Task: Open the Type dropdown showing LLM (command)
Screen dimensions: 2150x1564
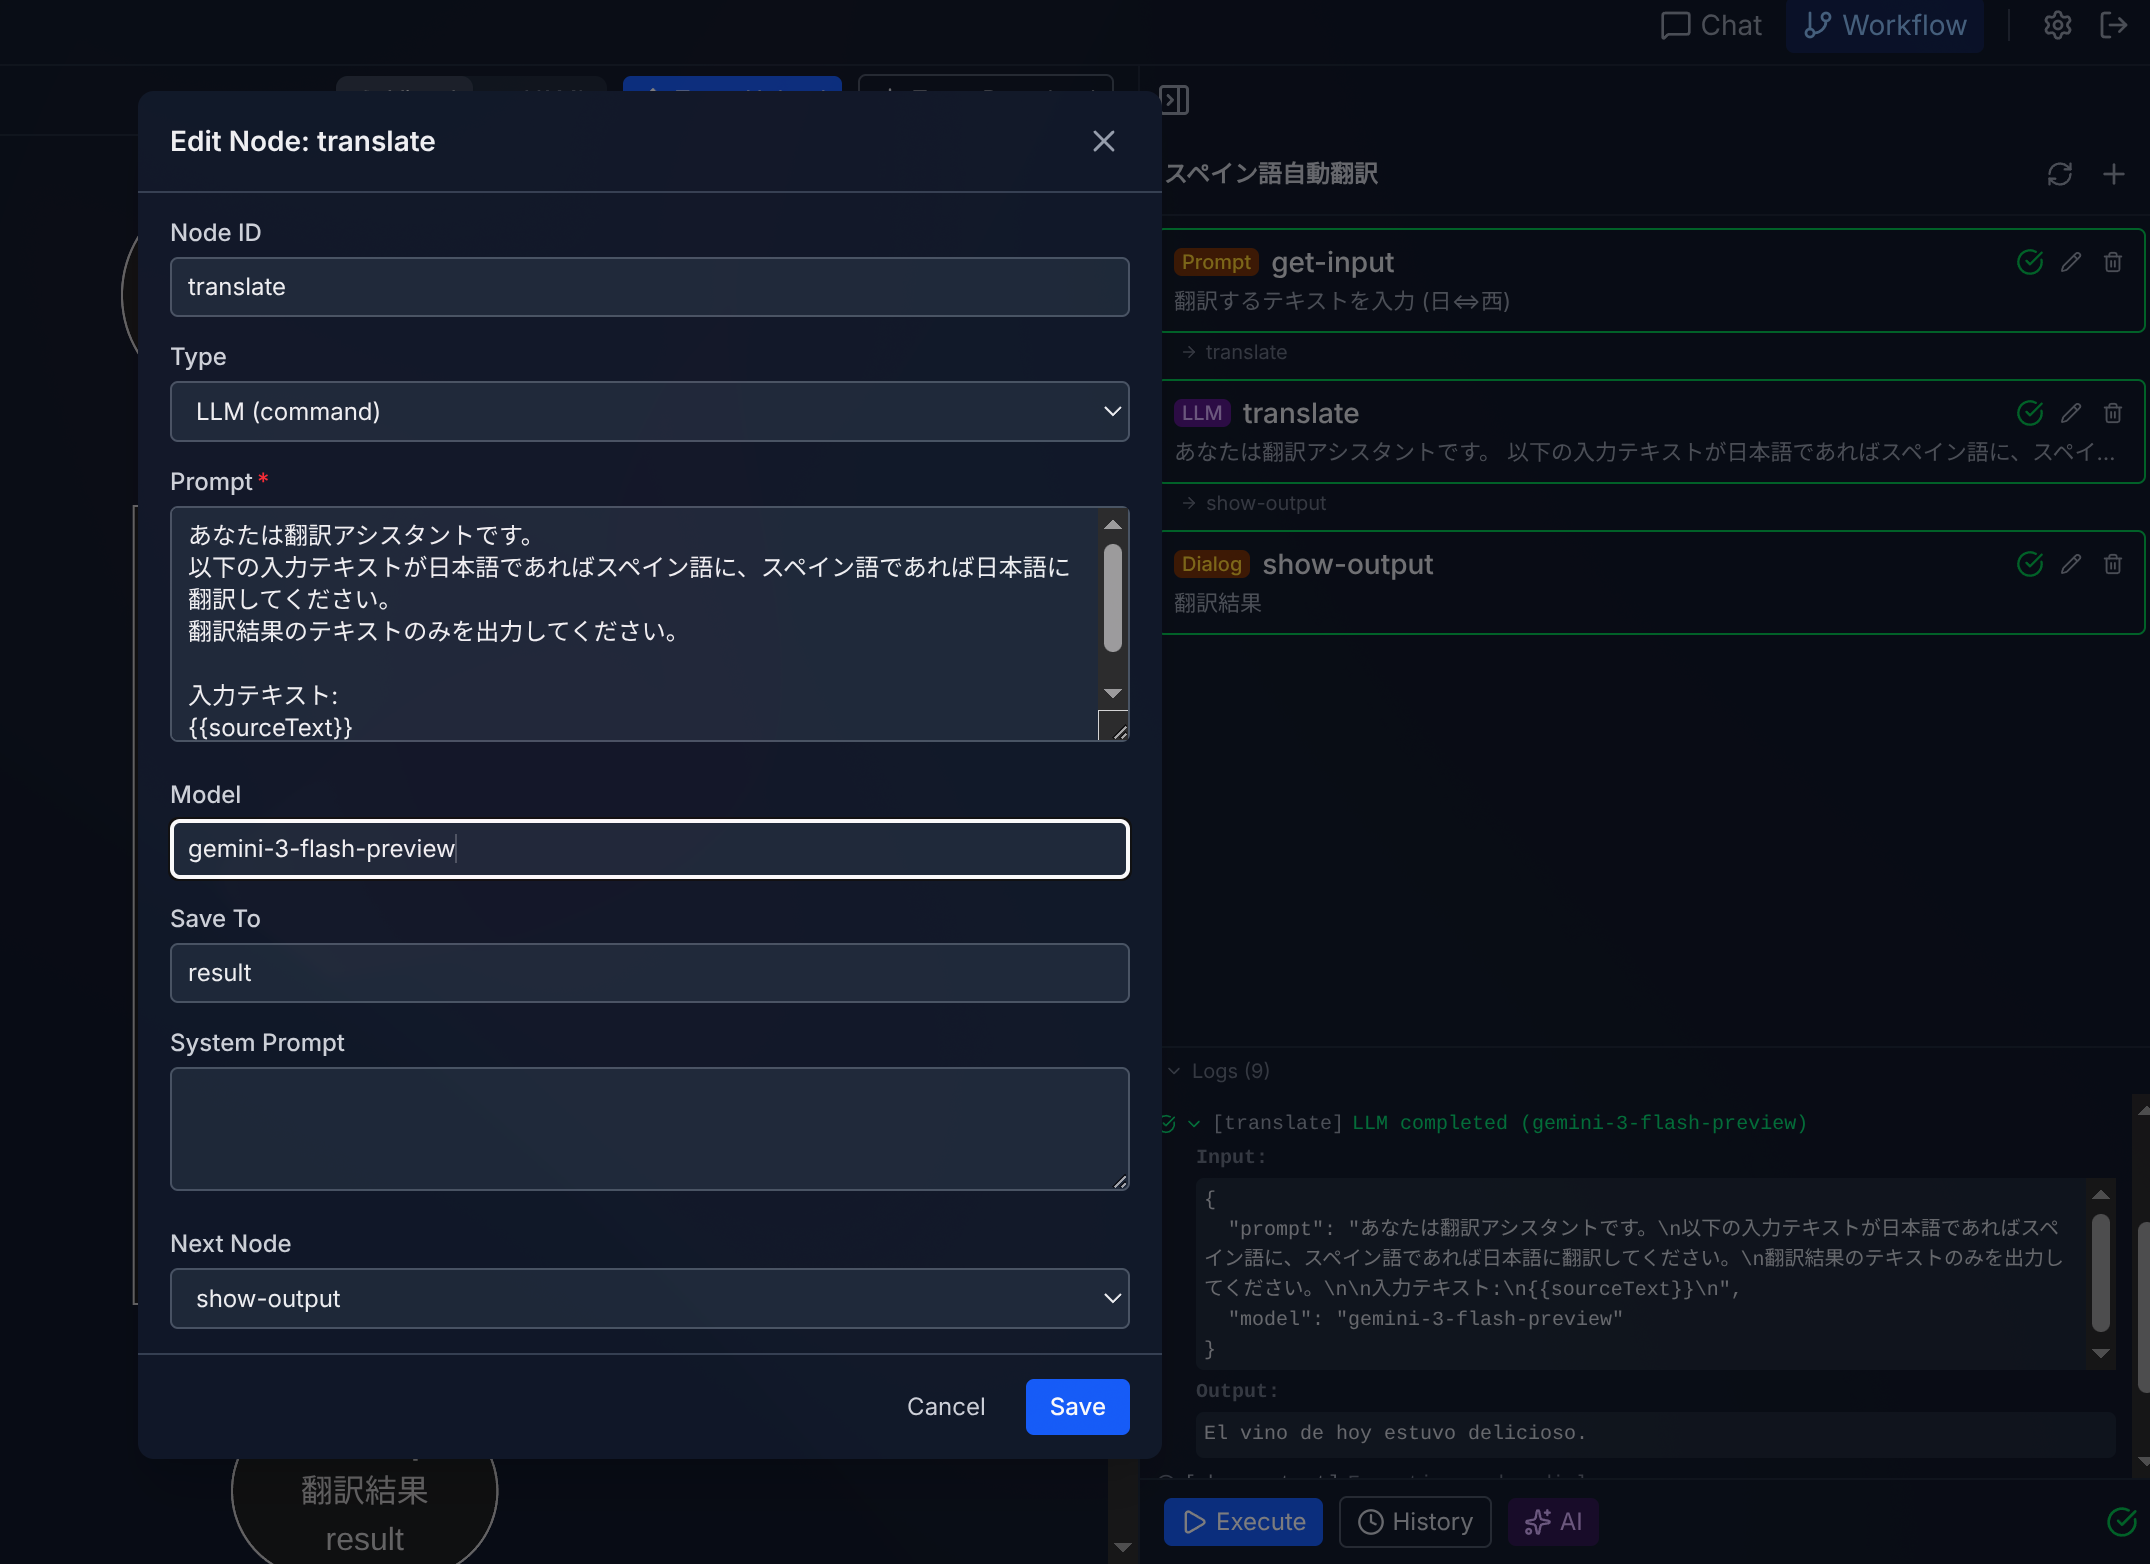Action: [649, 411]
